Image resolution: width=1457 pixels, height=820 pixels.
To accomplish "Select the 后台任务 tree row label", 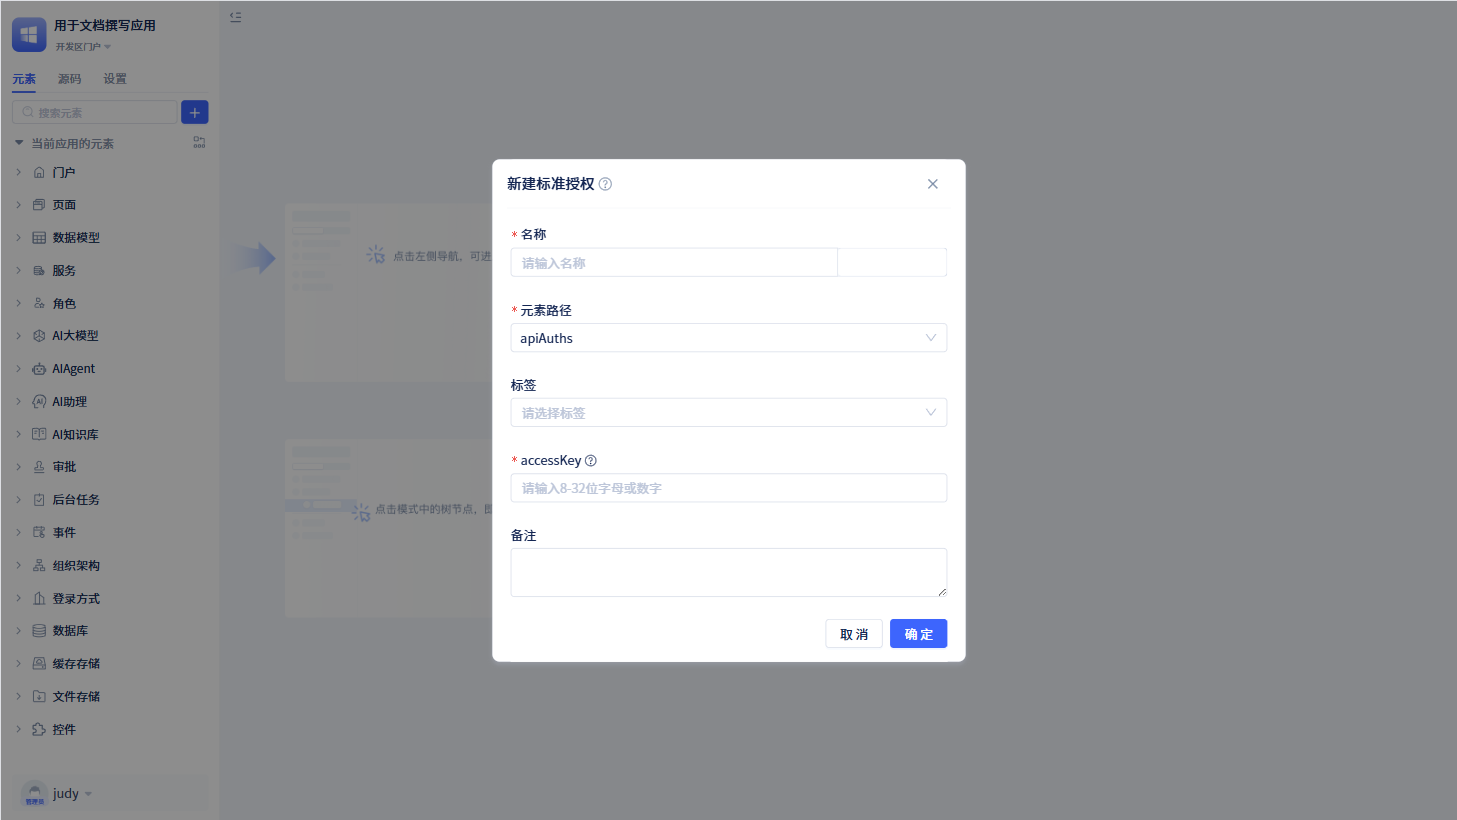I will [x=76, y=500].
